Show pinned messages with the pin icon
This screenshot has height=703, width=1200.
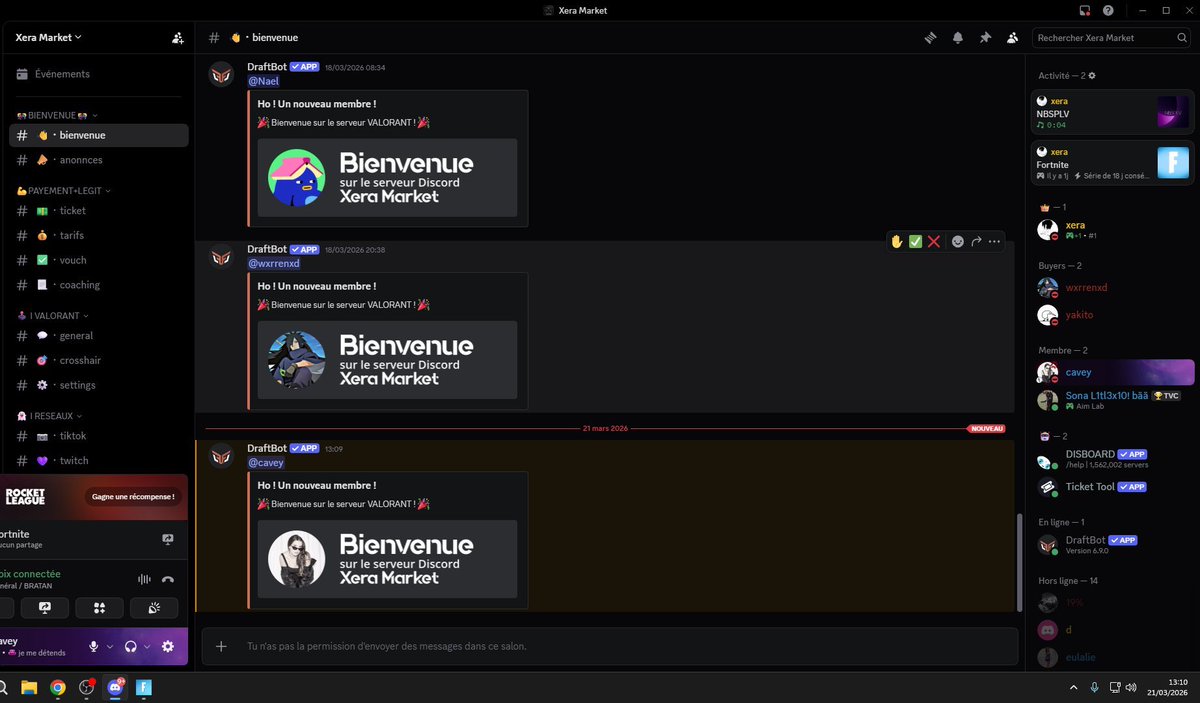(x=985, y=37)
